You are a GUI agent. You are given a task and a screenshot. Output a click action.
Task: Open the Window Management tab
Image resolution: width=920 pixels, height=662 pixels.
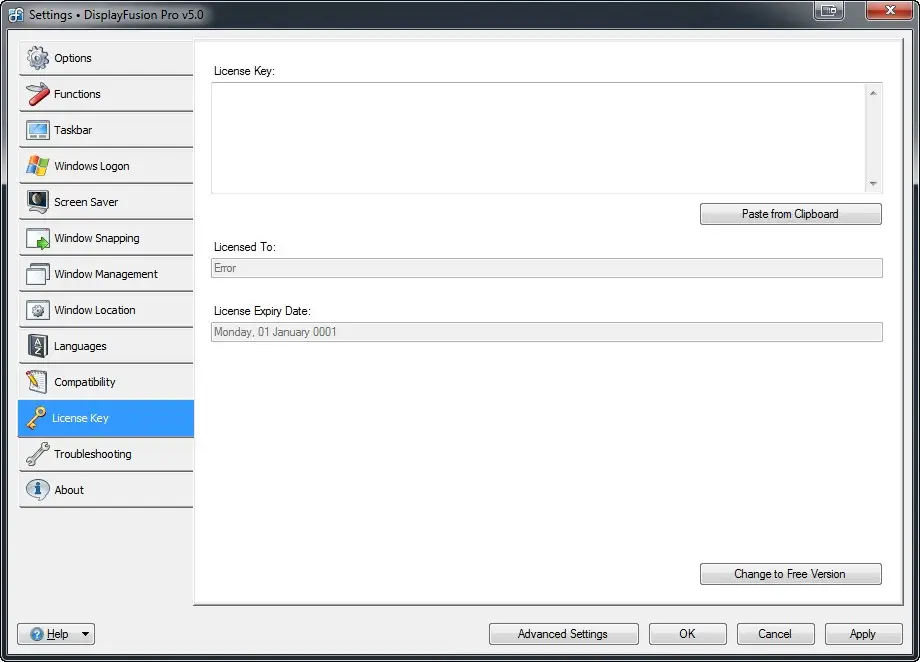click(x=106, y=274)
